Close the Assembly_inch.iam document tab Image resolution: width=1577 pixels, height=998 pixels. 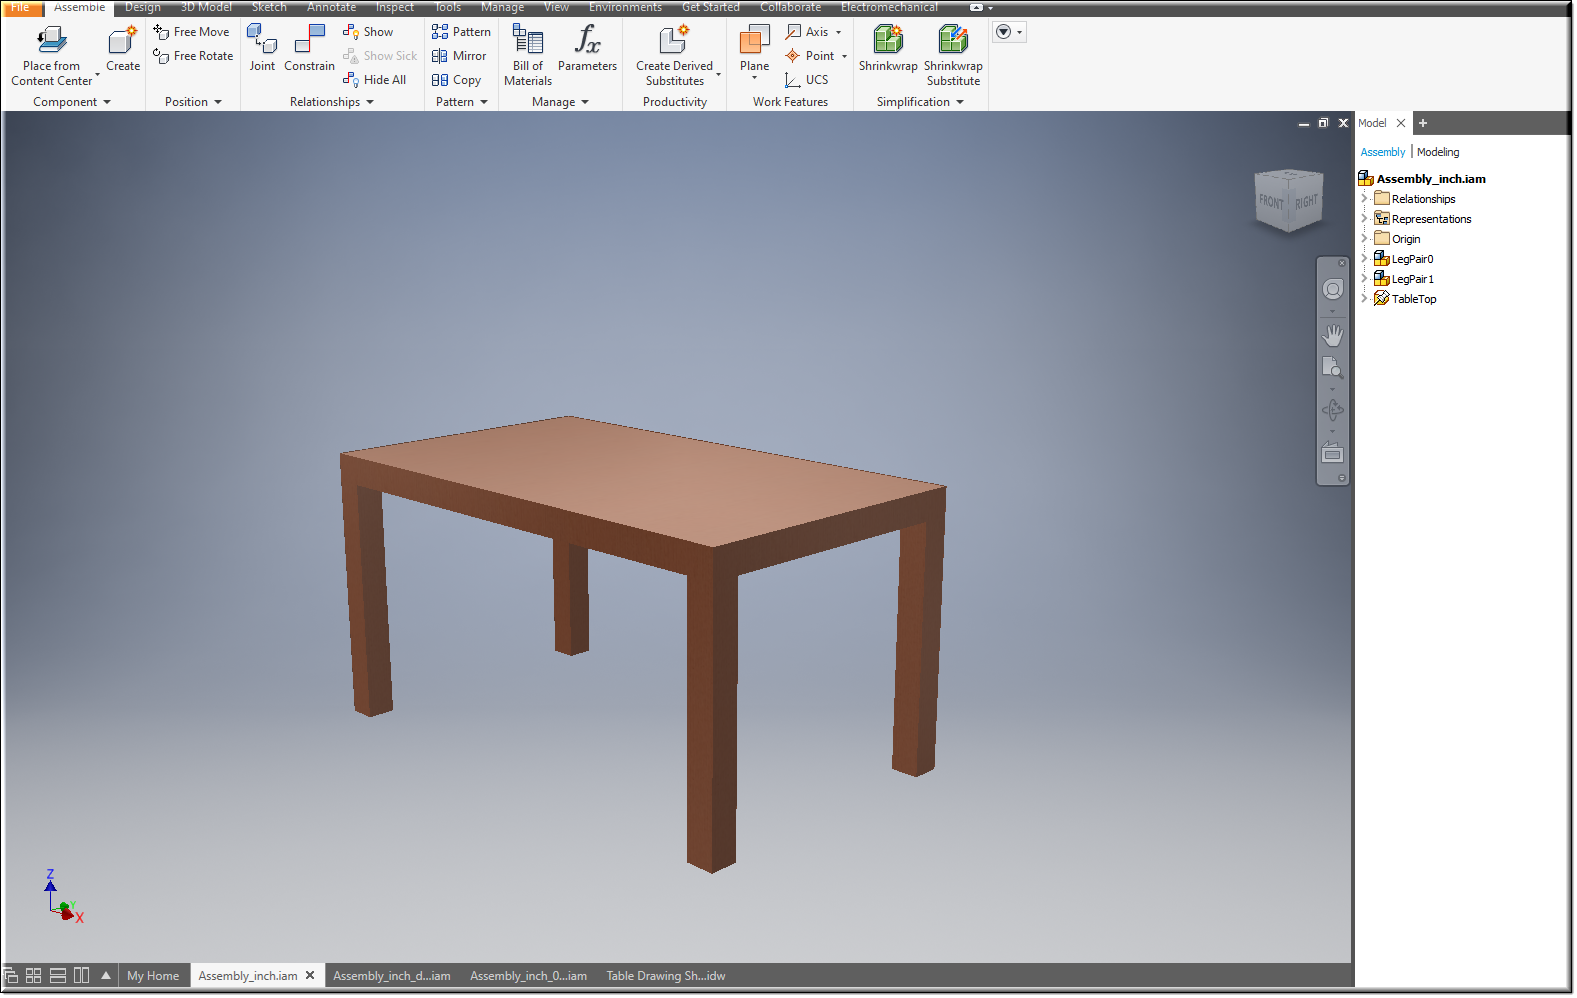click(x=310, y=975)
